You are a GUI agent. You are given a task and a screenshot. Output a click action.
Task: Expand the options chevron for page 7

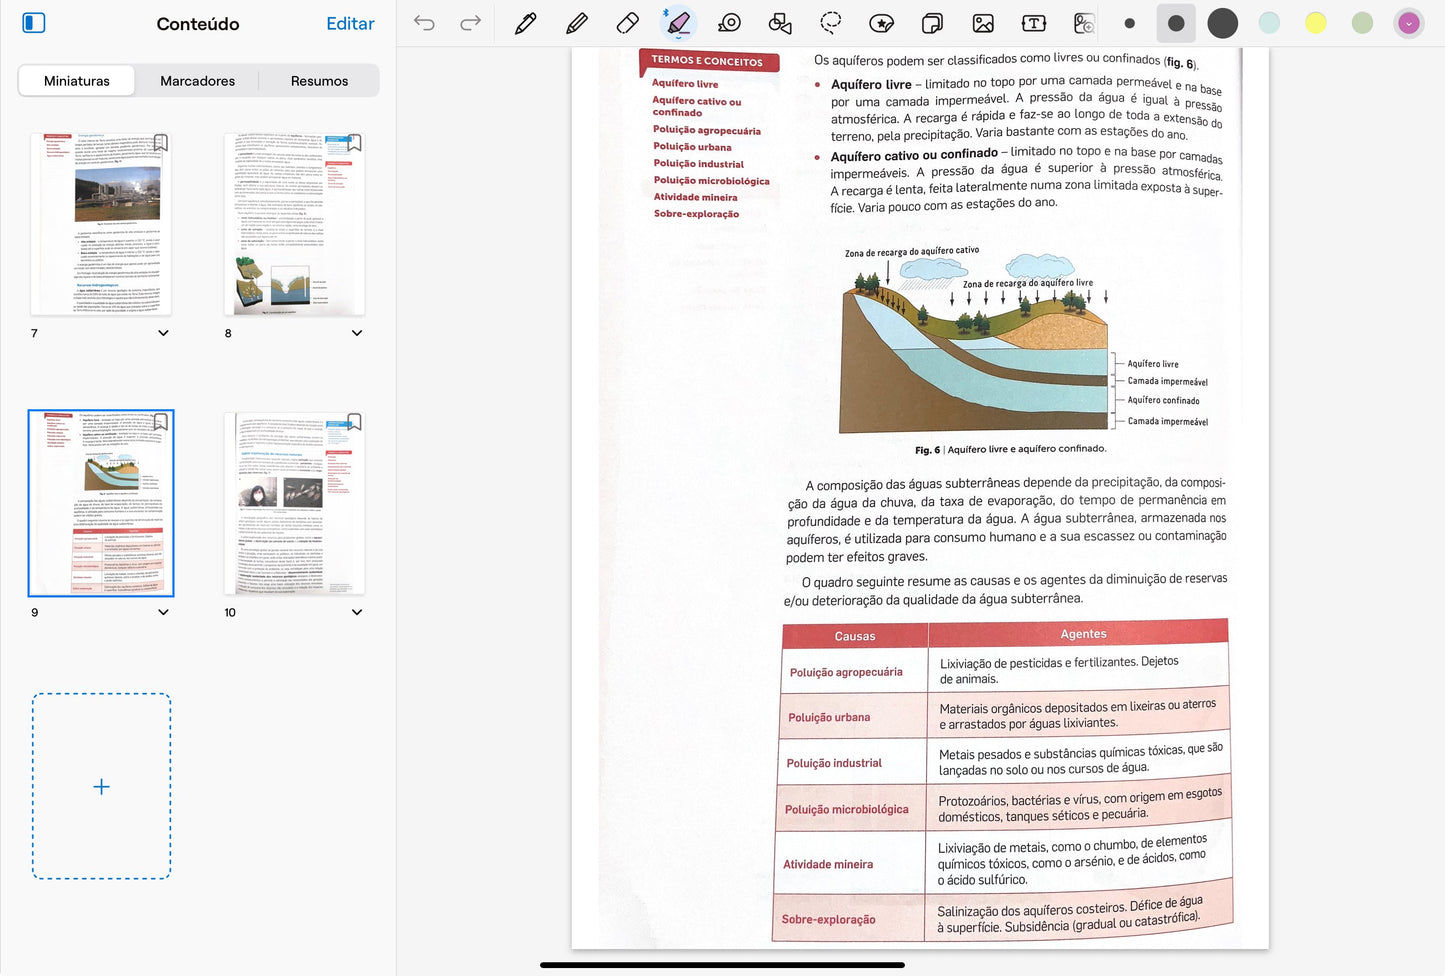click(163, 333)
